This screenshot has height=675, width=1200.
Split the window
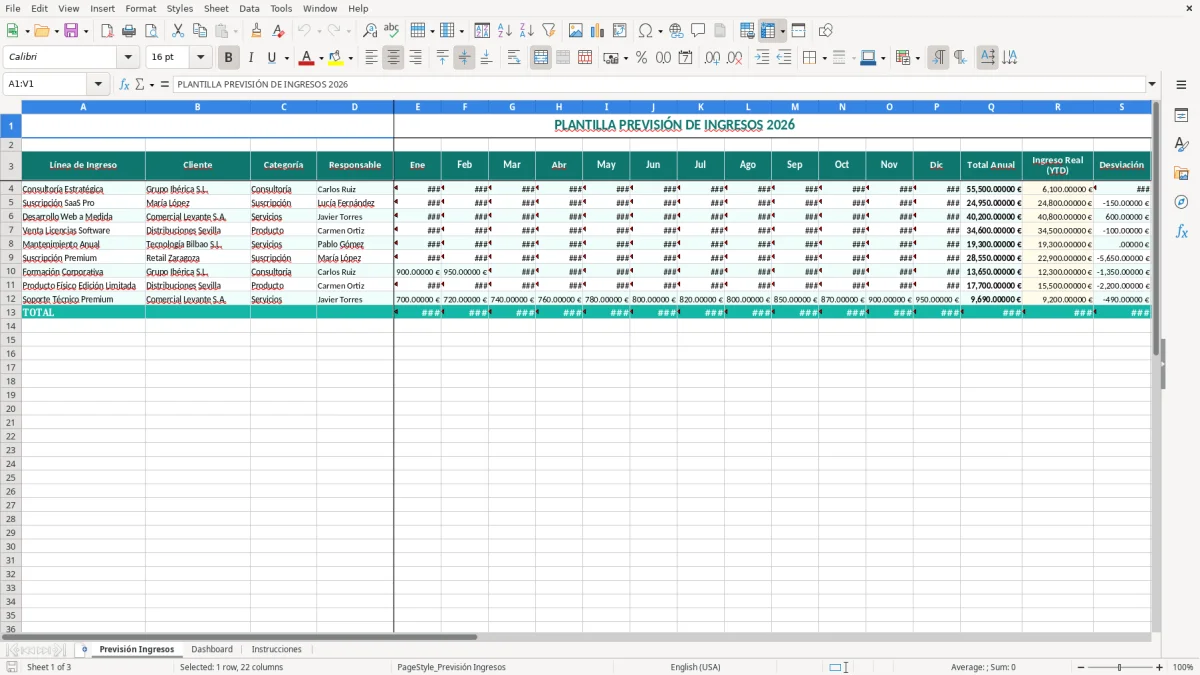(x=799, y=31)
